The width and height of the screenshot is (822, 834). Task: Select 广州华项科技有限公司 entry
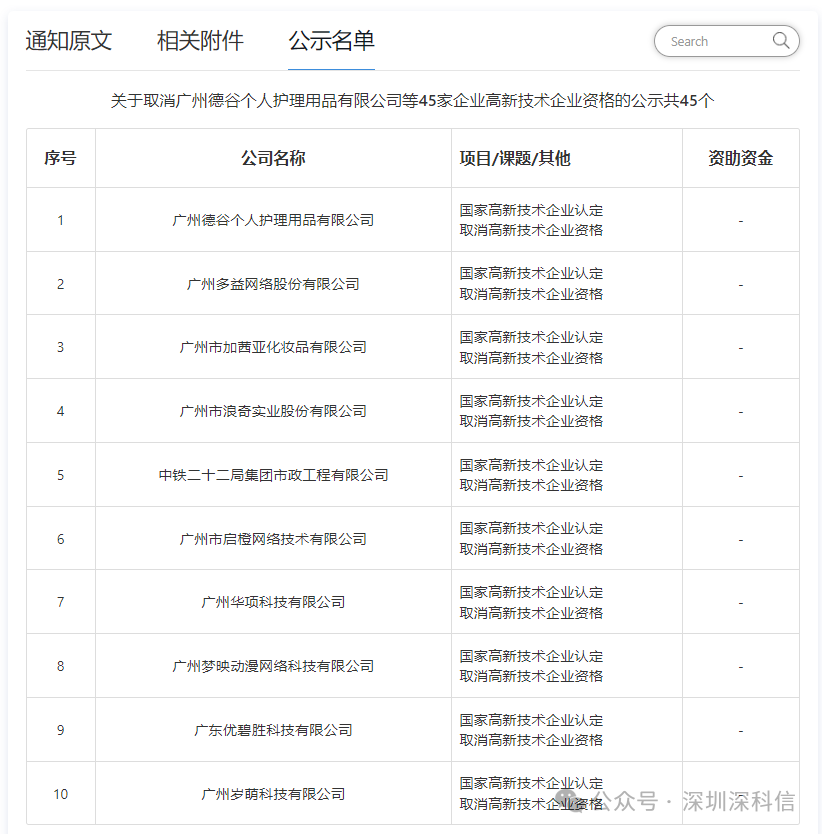pyautogui.click(x=274, y=602)
